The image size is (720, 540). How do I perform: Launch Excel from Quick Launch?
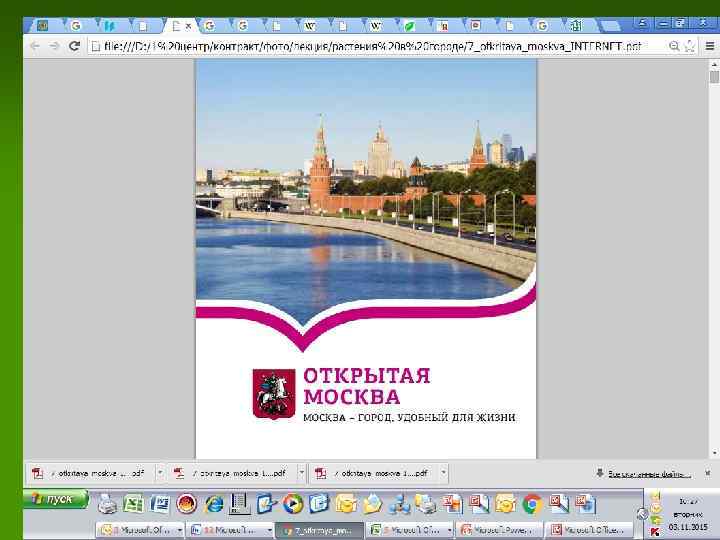click(x=133, y=505)
